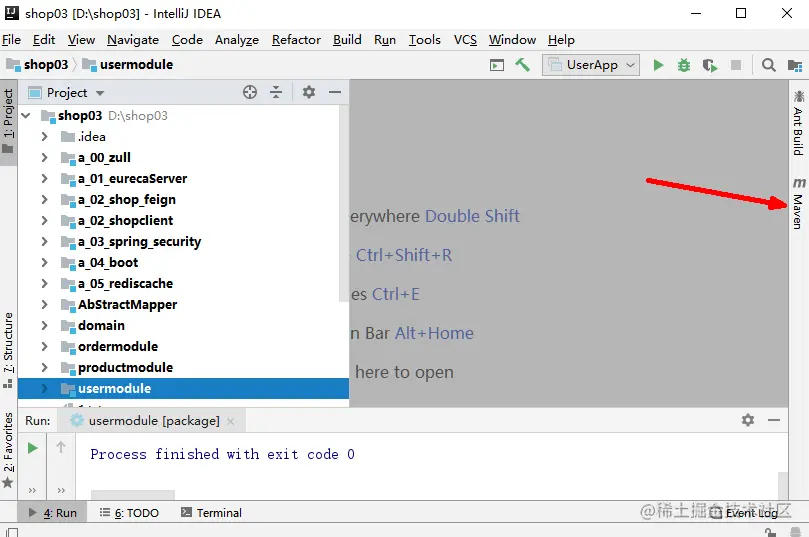This screenshot has height=537, width=809.
Task: Build project with the hammer icon
Action: [x=522, y=65]
